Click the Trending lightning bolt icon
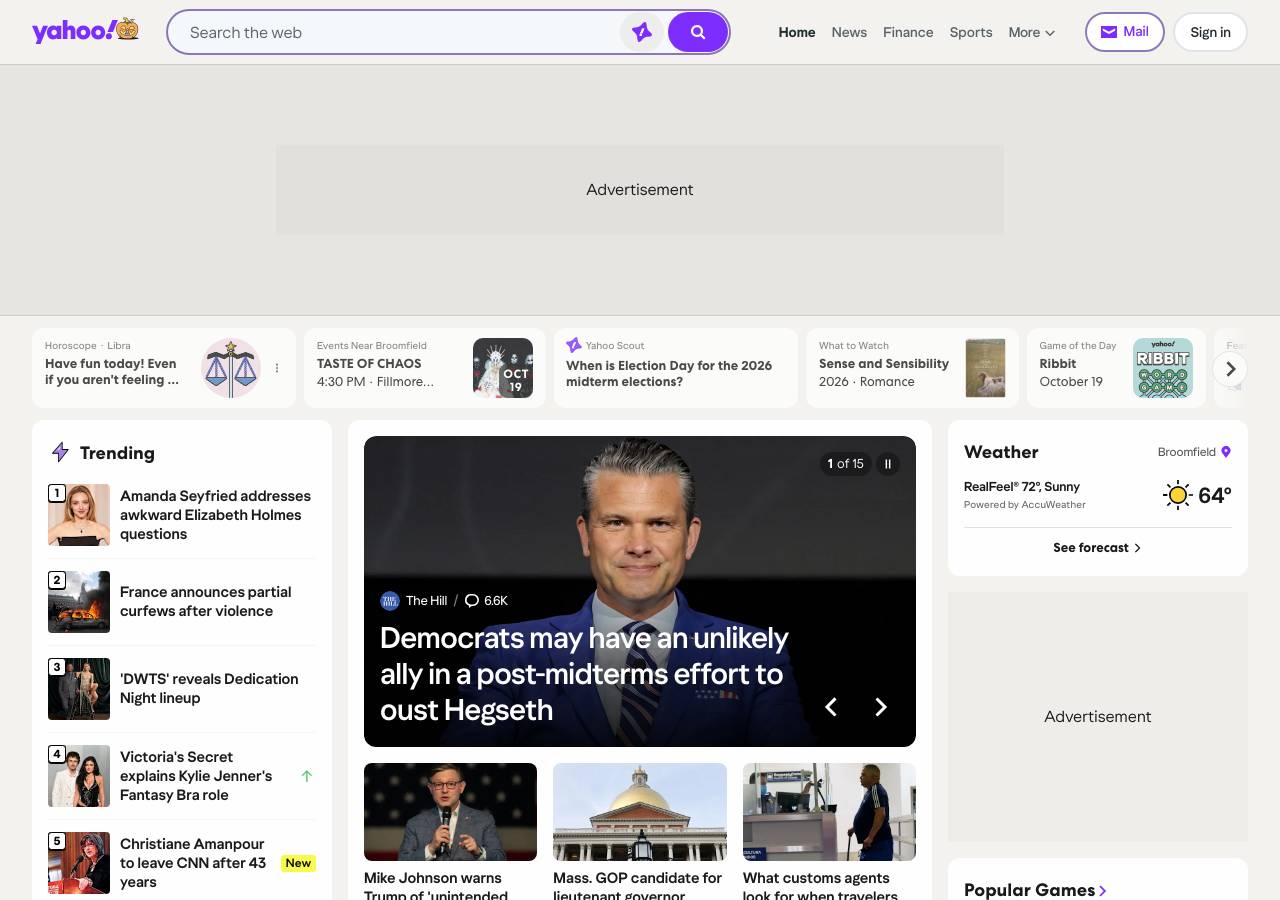 pos(60,453)
